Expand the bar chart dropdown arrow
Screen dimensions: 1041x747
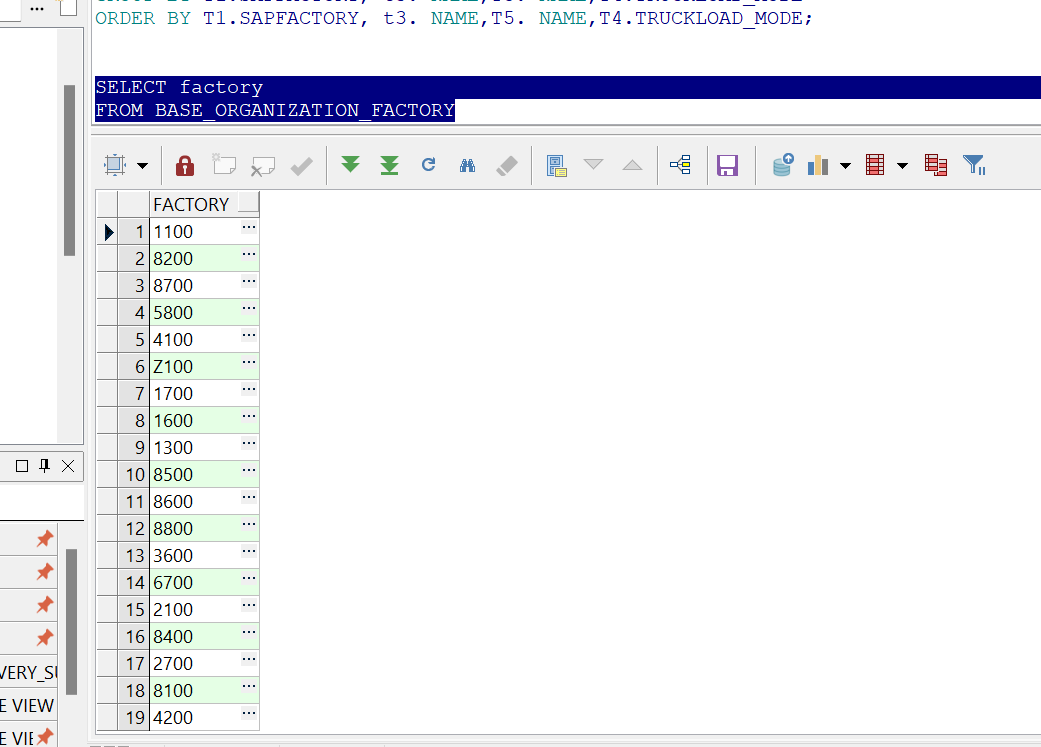(x=845, y=166)
